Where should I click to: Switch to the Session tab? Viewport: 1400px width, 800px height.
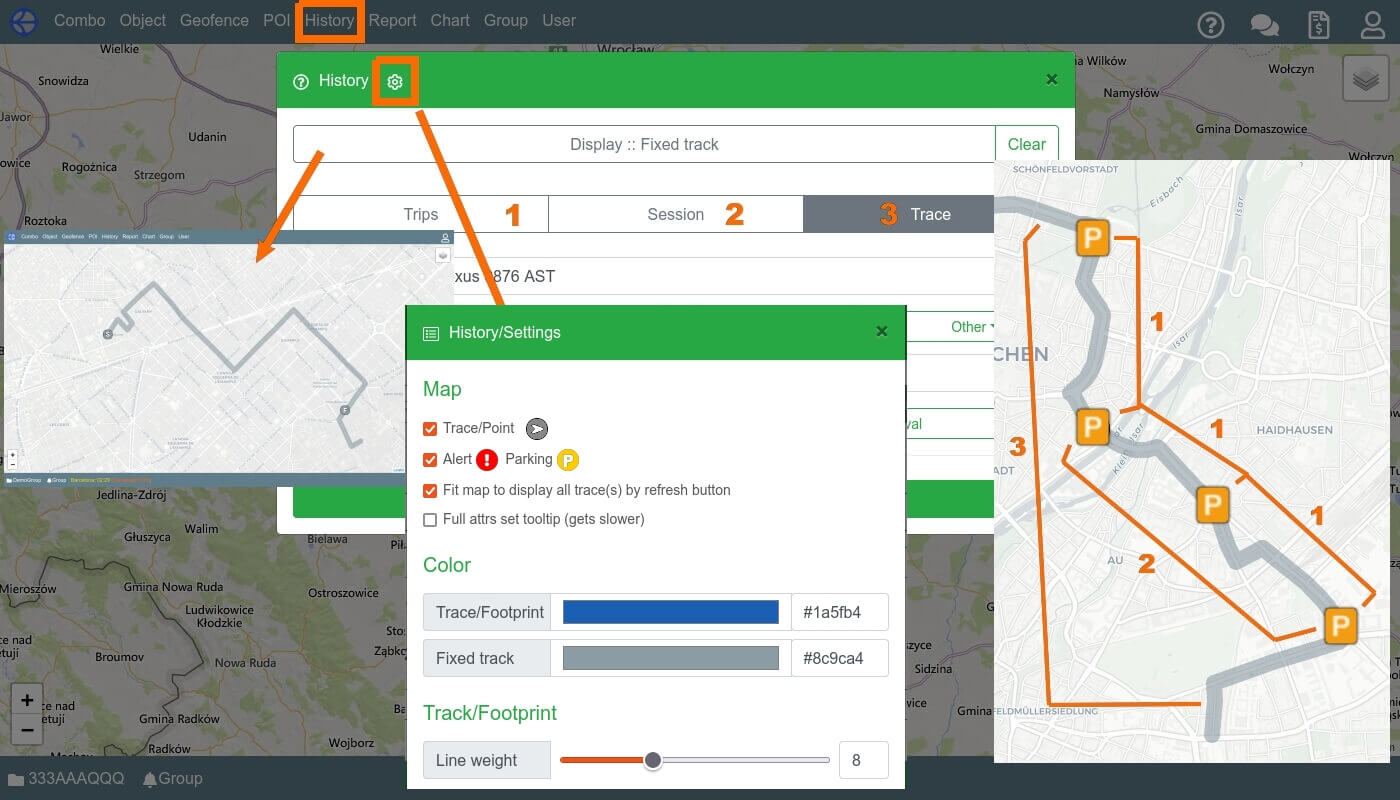[676, 214]
